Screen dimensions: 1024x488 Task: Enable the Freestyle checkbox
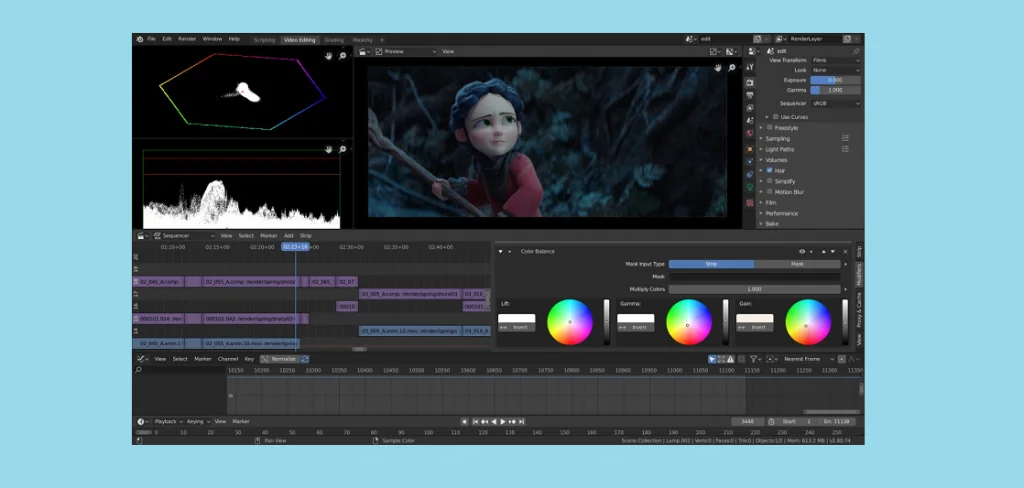[x=769, y=128]
